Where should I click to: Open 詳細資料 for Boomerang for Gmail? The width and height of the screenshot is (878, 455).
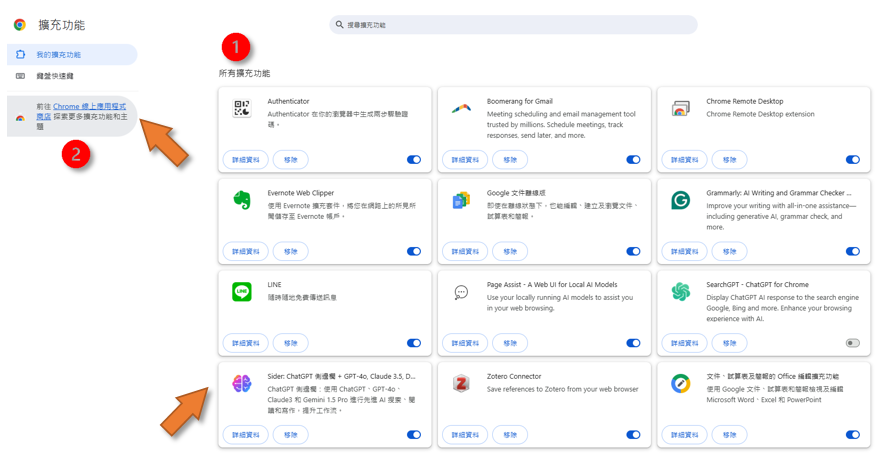tap(465, 160)
